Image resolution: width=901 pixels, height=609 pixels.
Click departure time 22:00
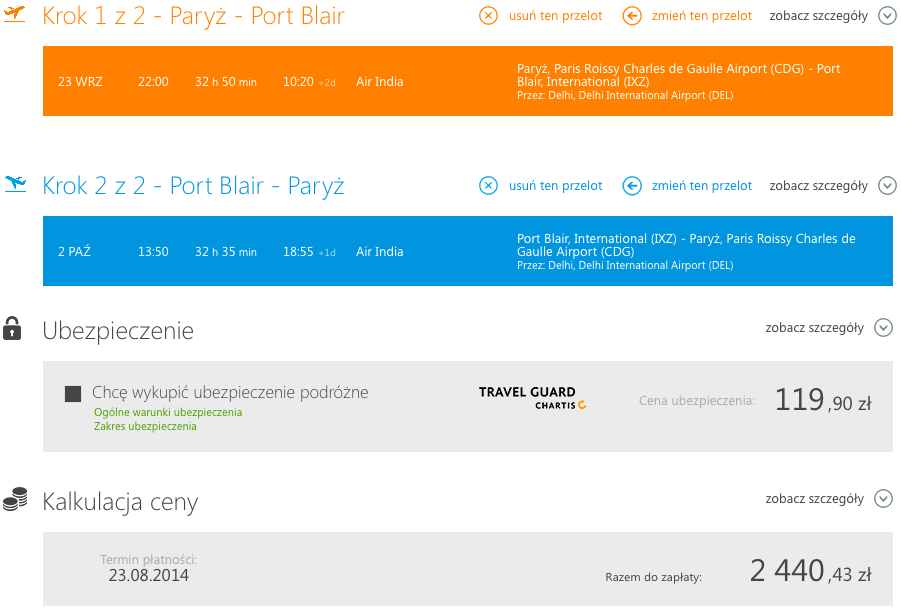(x=153, y=82)
